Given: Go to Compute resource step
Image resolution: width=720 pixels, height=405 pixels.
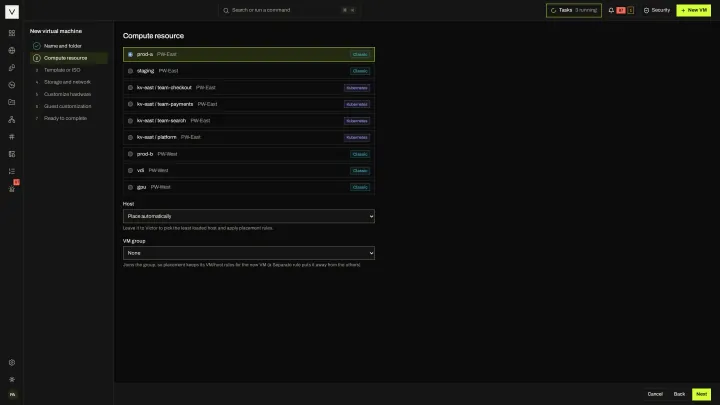Looking at the screenshot, I should 69,58.
